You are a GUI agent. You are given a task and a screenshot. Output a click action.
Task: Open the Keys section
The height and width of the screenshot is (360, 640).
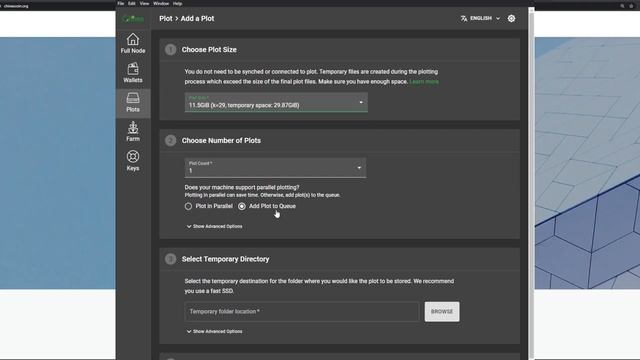click(x=133, y=161)
